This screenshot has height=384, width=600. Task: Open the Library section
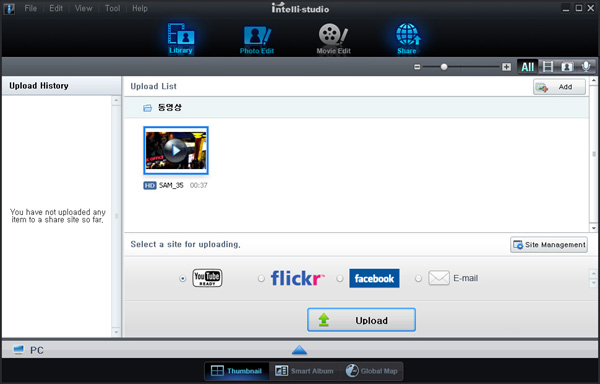point(180,39)
